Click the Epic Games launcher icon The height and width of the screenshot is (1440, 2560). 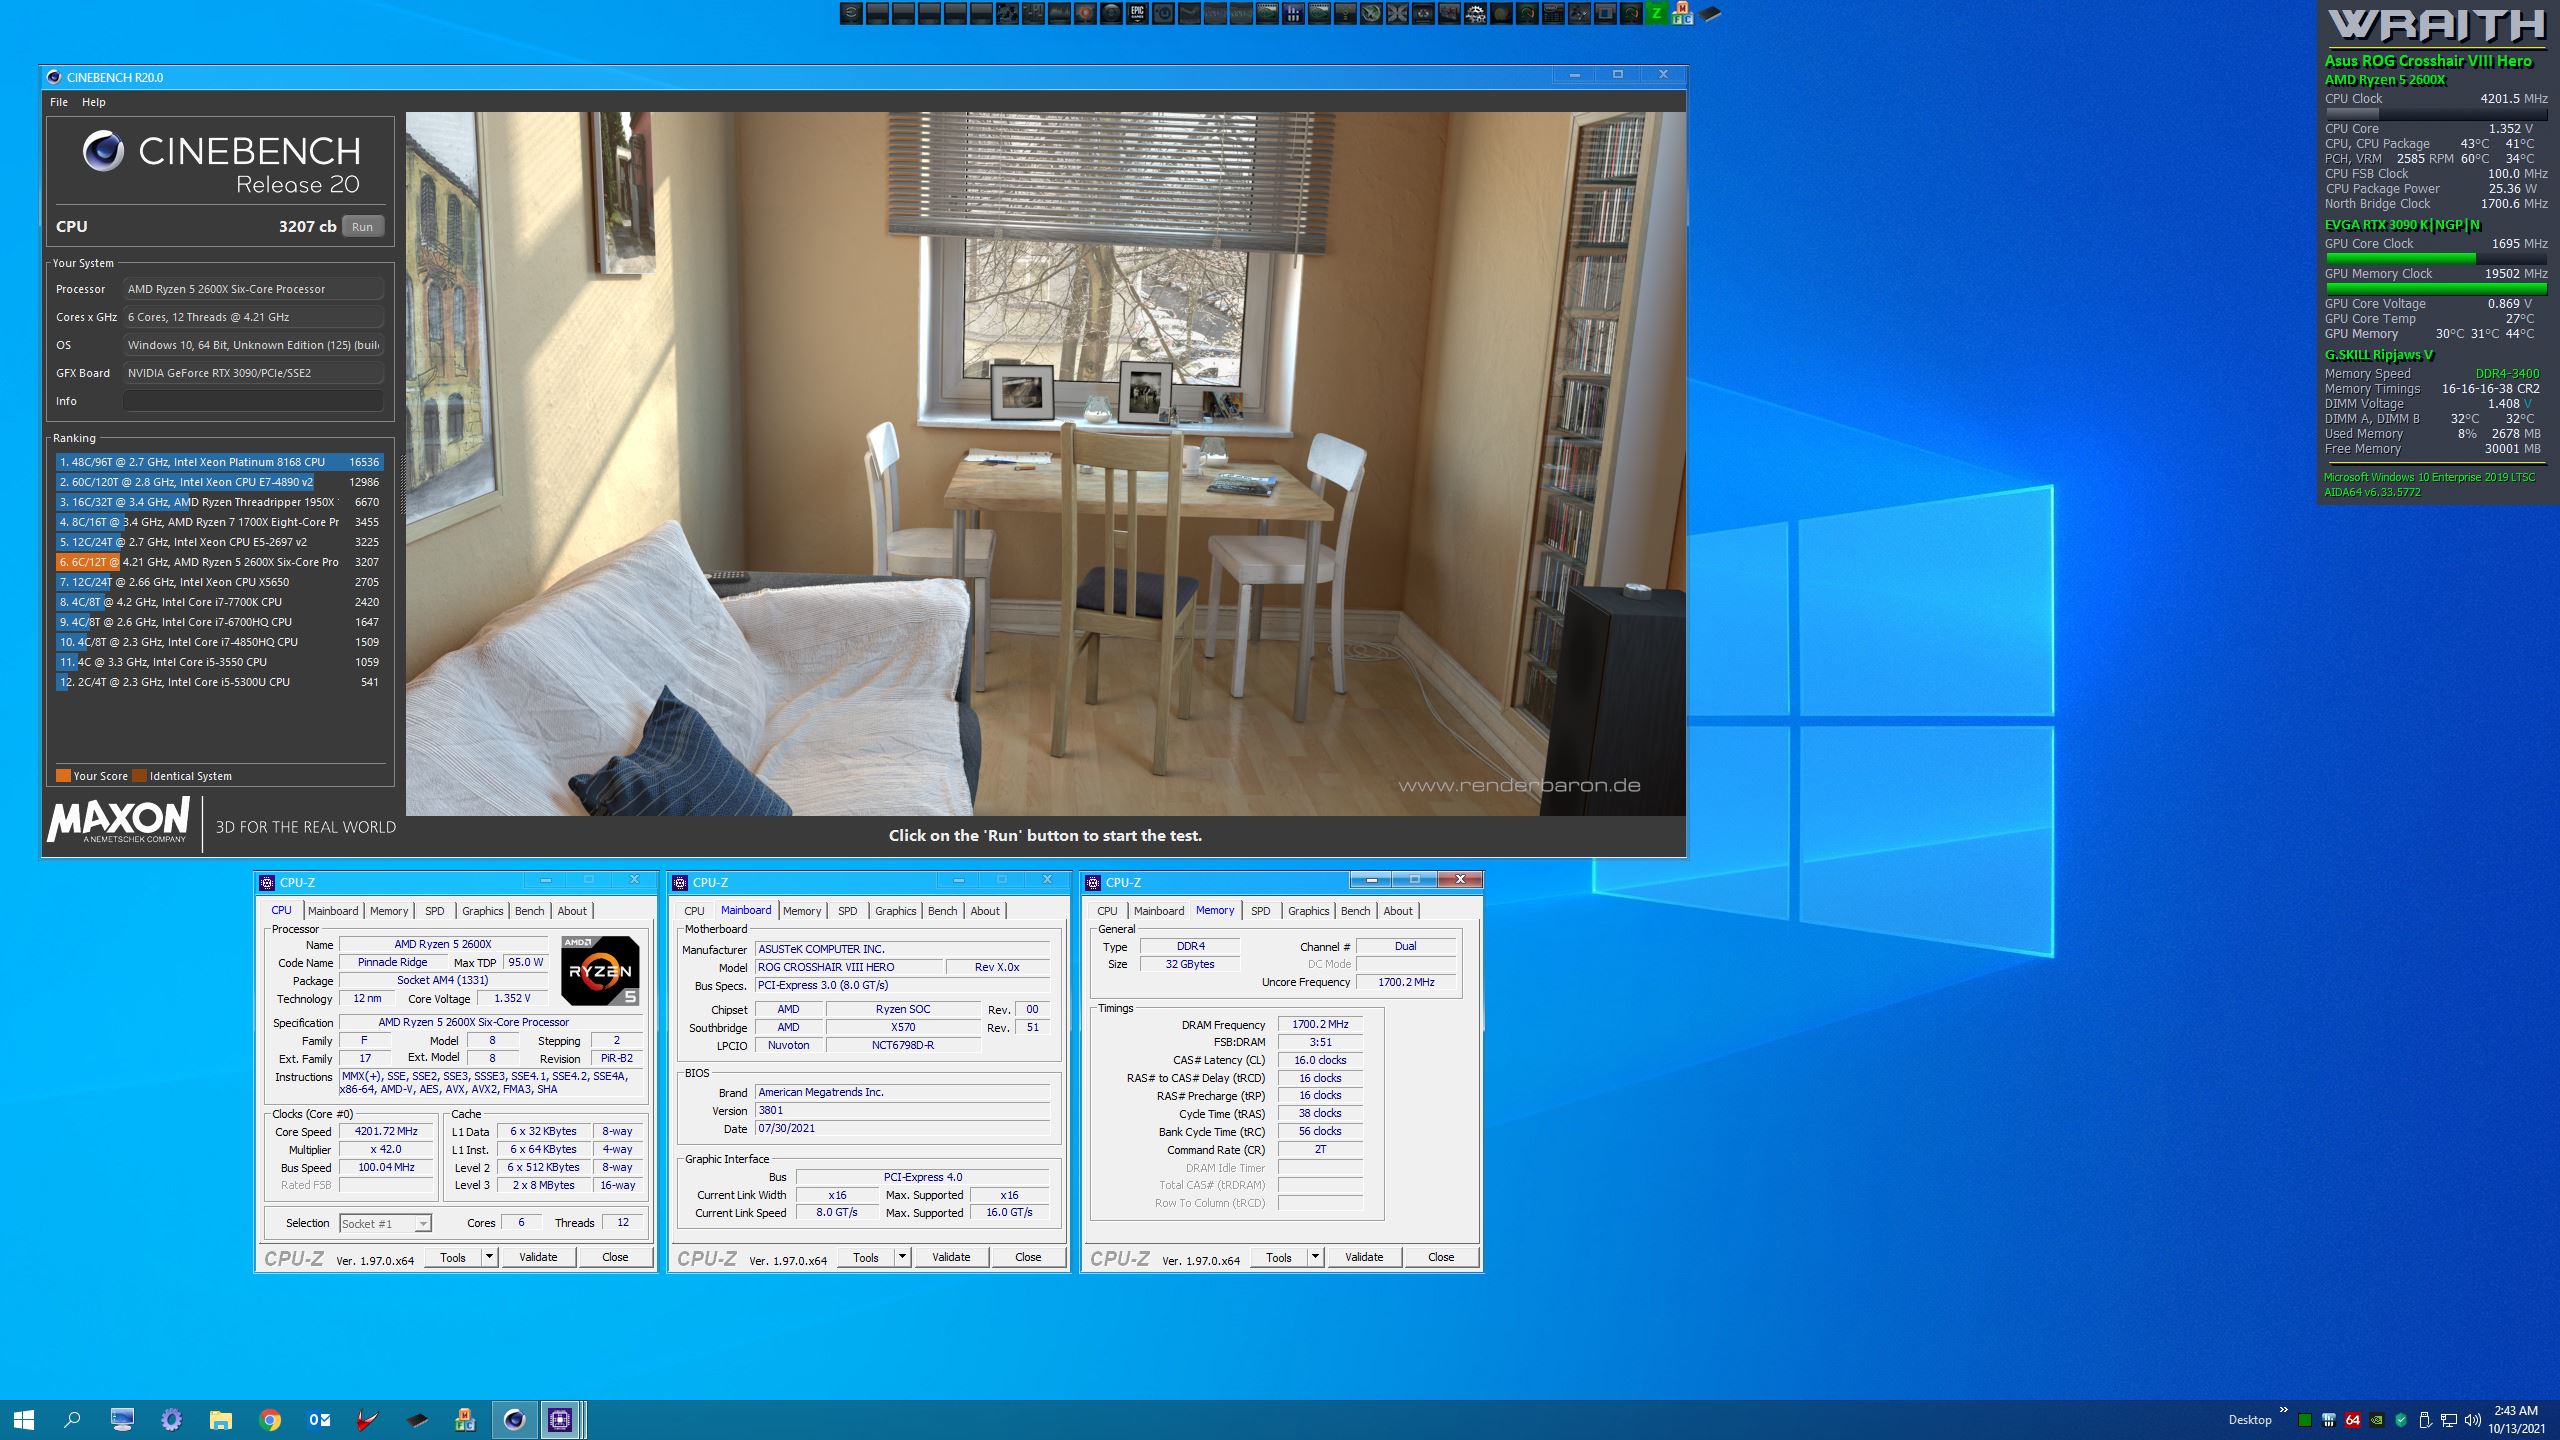[x=1137, y=13]
